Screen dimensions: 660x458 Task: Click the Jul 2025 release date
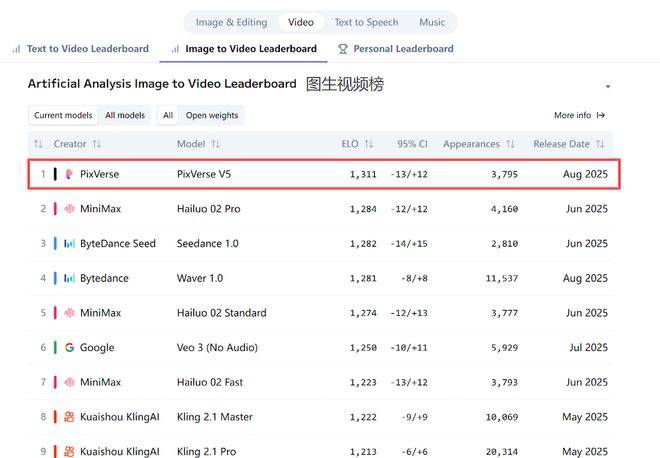(x=588, y=347)
